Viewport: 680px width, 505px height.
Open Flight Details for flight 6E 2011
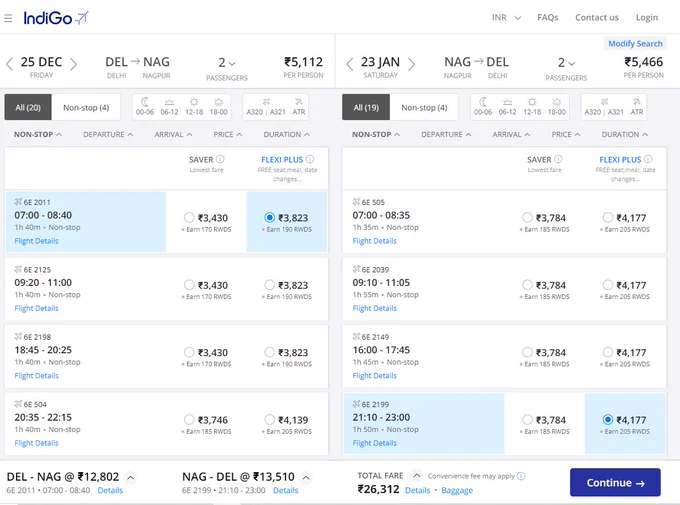coord(36,241)
